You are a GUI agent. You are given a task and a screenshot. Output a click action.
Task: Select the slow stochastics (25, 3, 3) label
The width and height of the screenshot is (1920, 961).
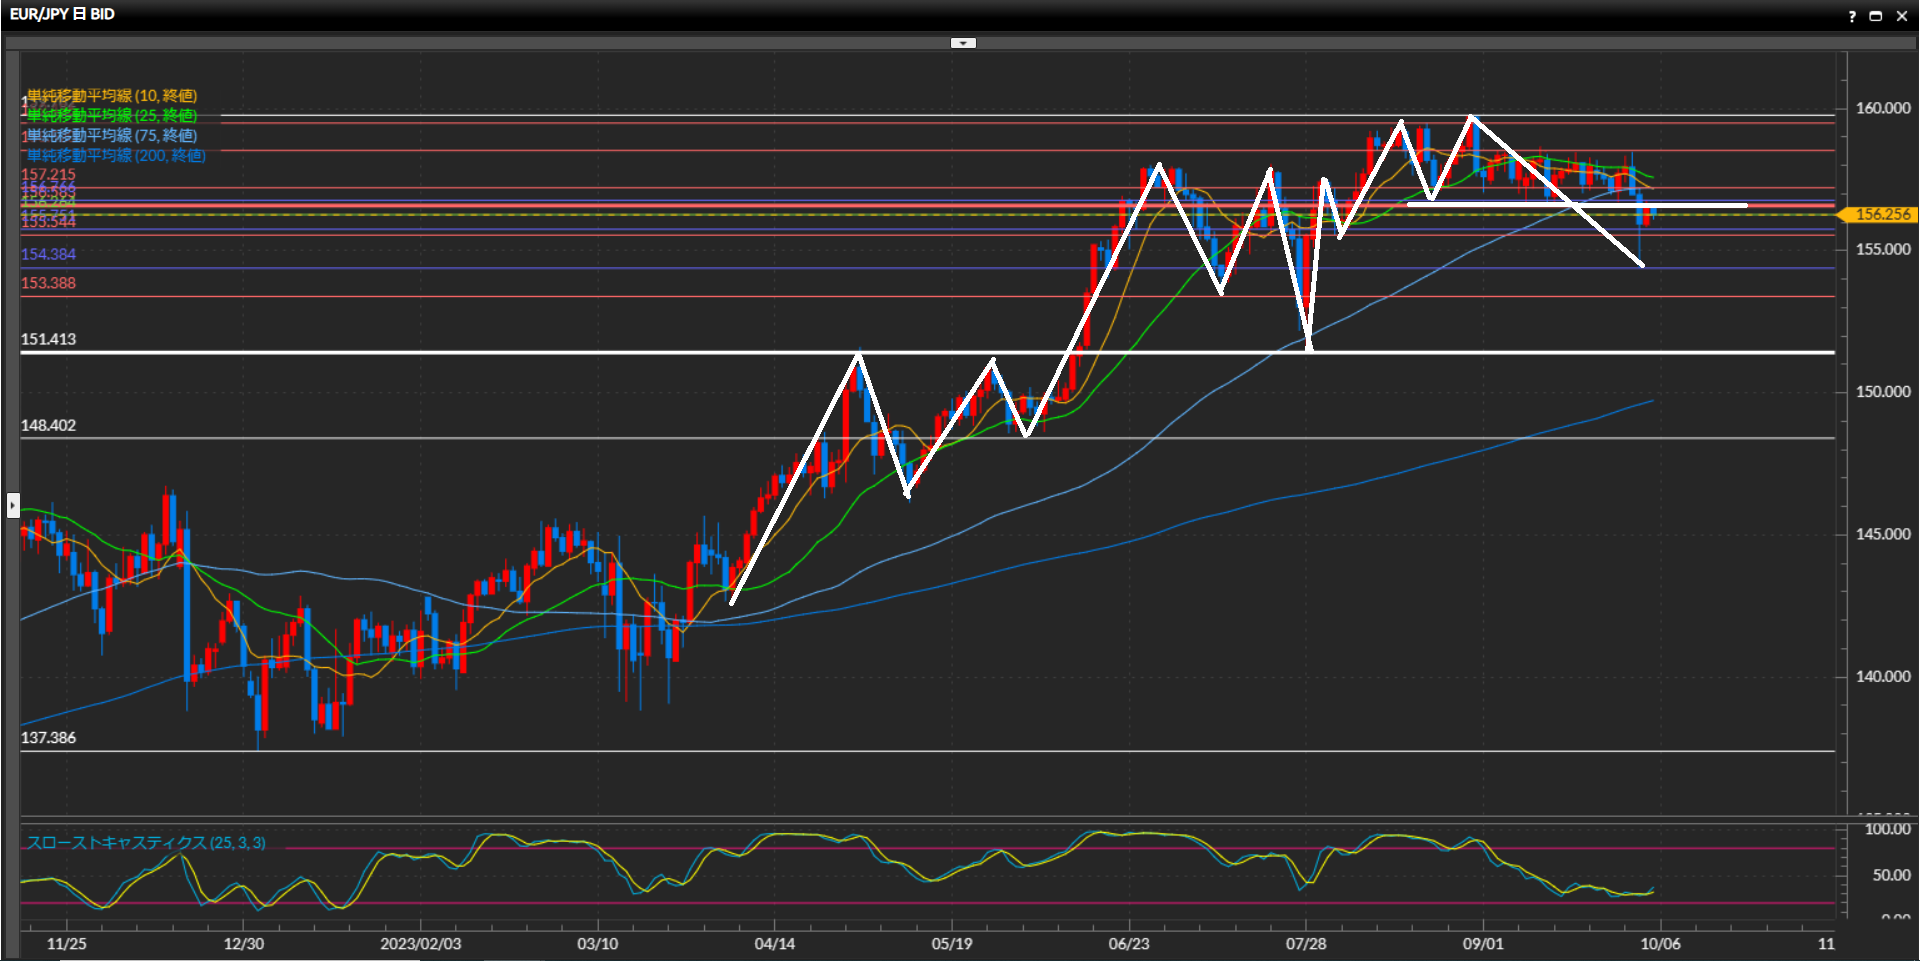tap(146, 843)
